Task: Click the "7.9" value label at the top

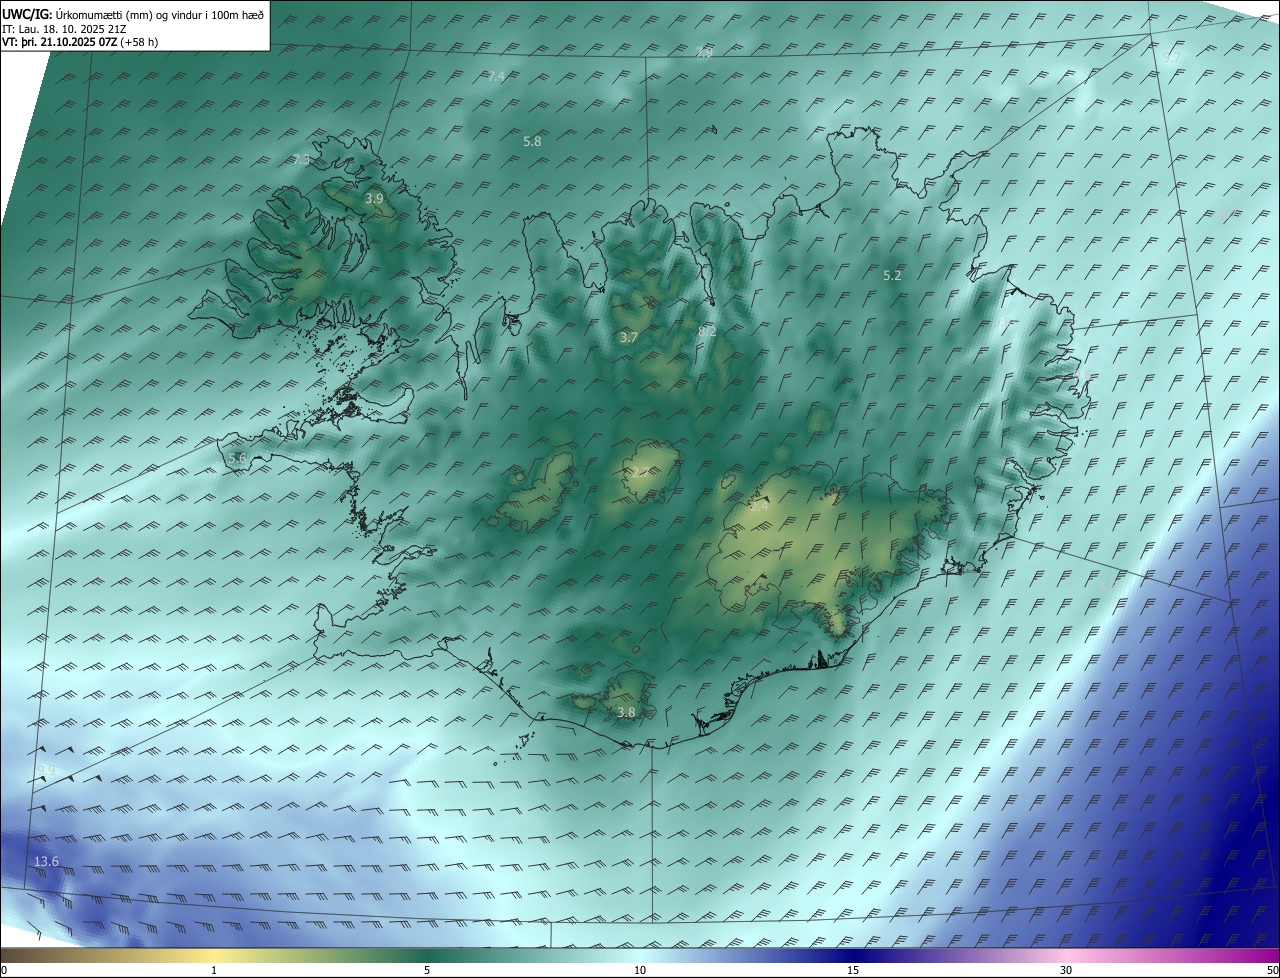Action: click(x=704, y=53)
